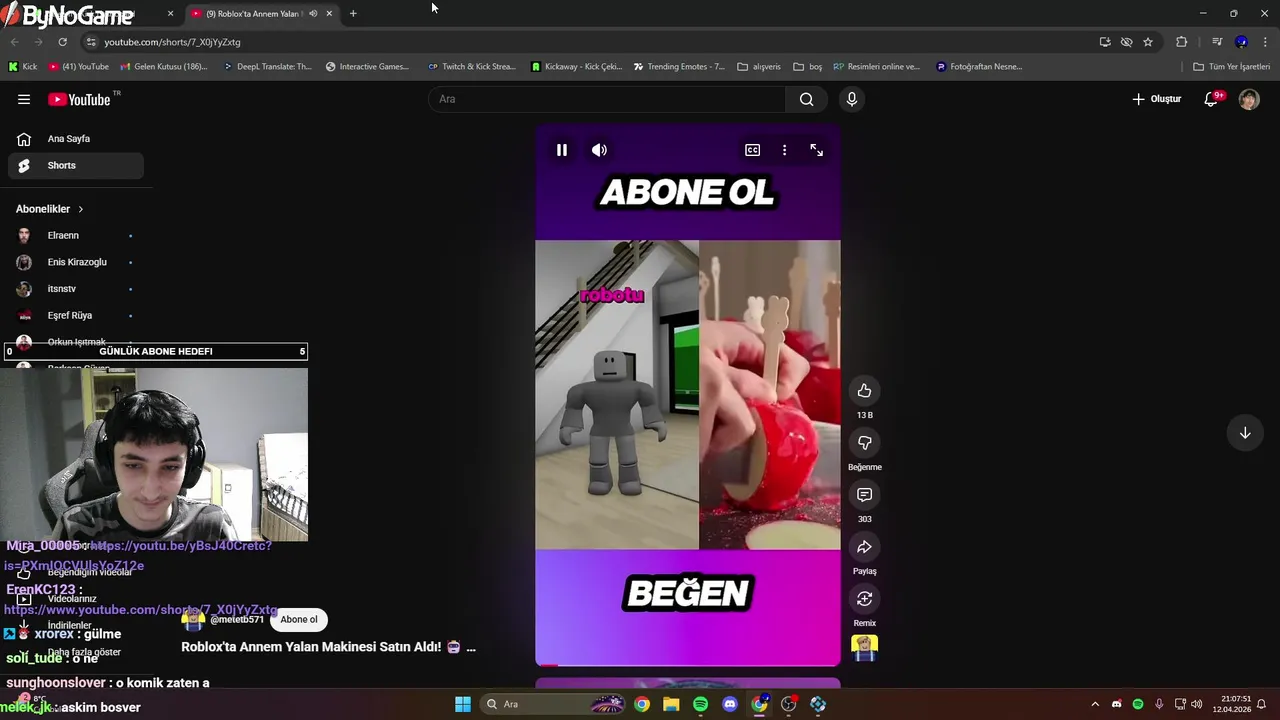Open the Kick bookmark
The width and height of the screenshot is (1280, 720).
22,67
